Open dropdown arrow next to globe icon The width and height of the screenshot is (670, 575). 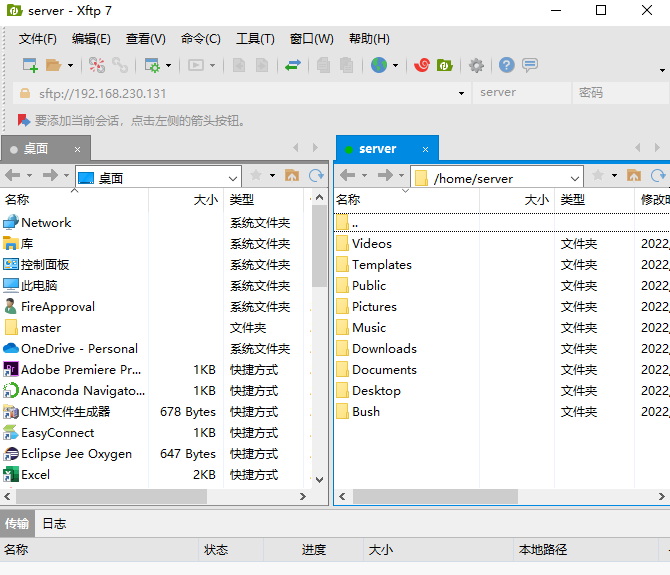pos(395,65)
